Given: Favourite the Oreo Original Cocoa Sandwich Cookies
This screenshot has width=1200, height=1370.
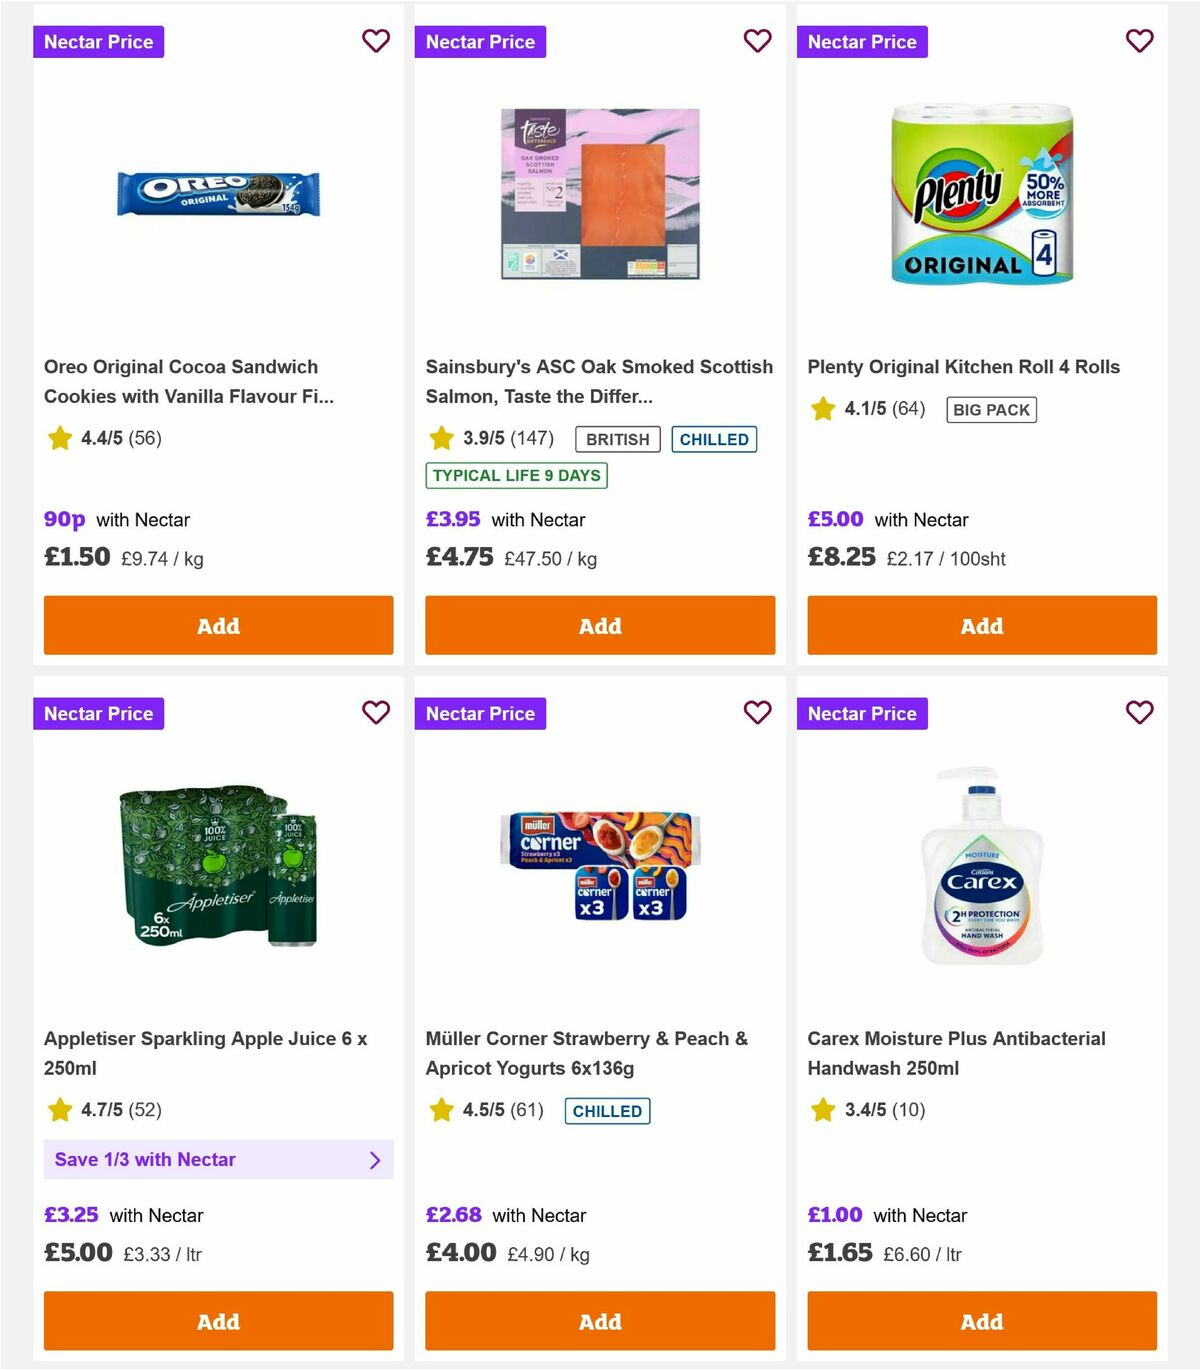Looking at the screenshot, I should point(376,41).
